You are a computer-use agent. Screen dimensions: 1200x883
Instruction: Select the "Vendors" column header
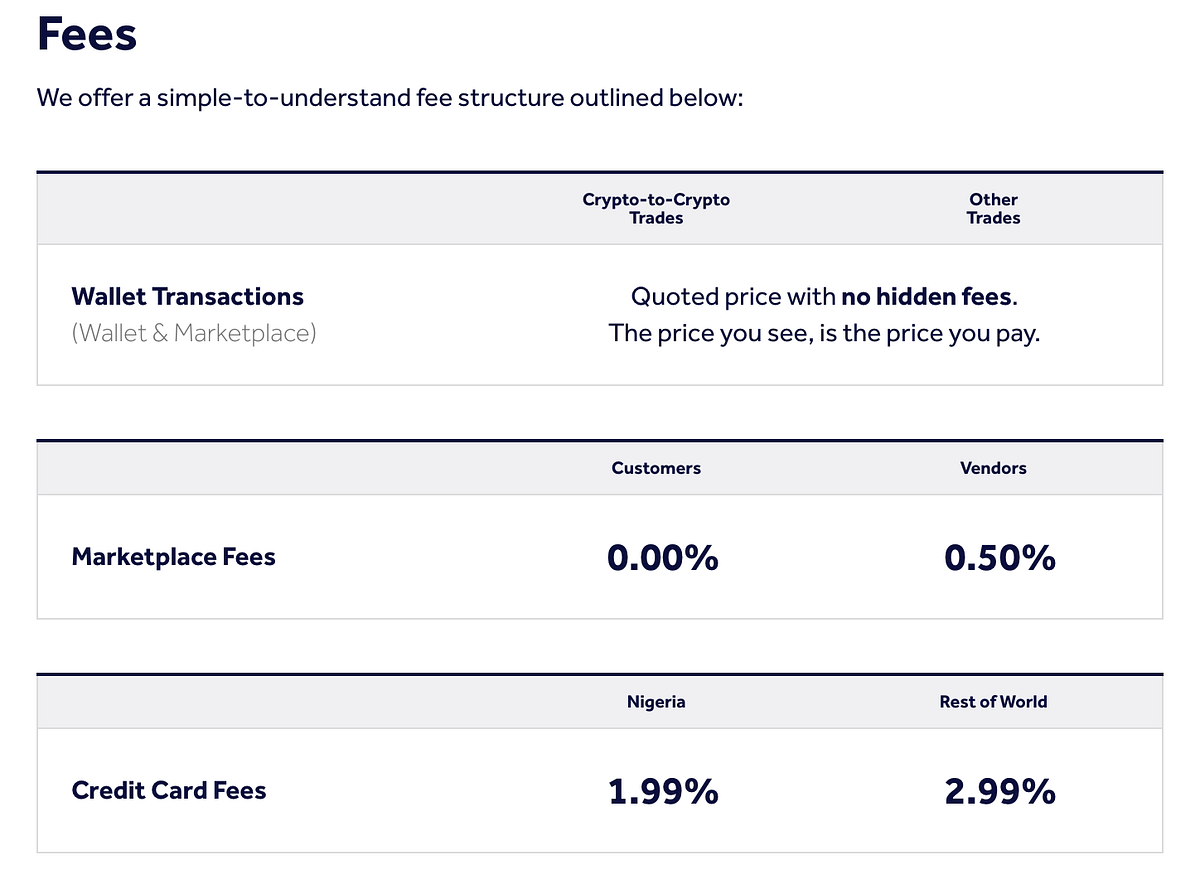(993, 468)
